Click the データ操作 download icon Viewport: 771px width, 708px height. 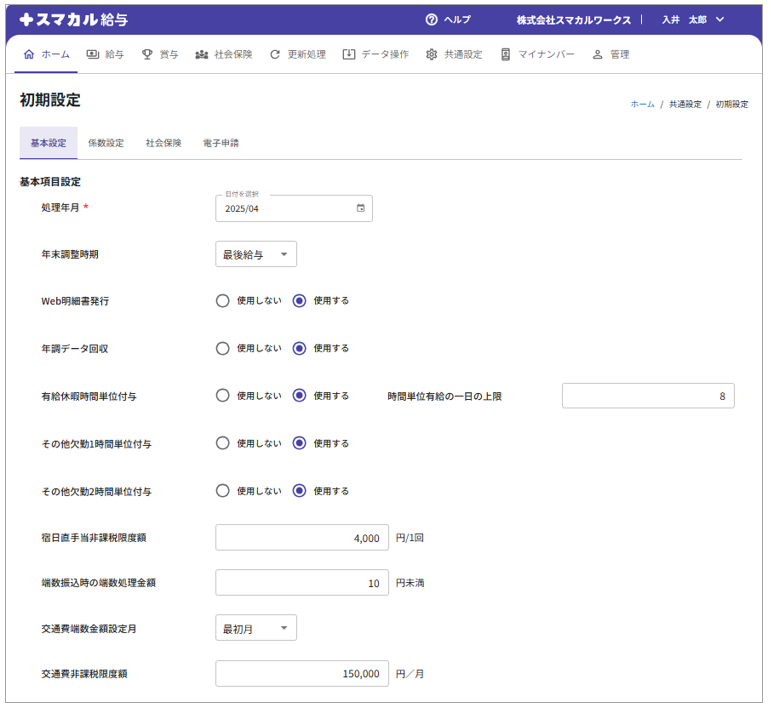click(348, 55)
